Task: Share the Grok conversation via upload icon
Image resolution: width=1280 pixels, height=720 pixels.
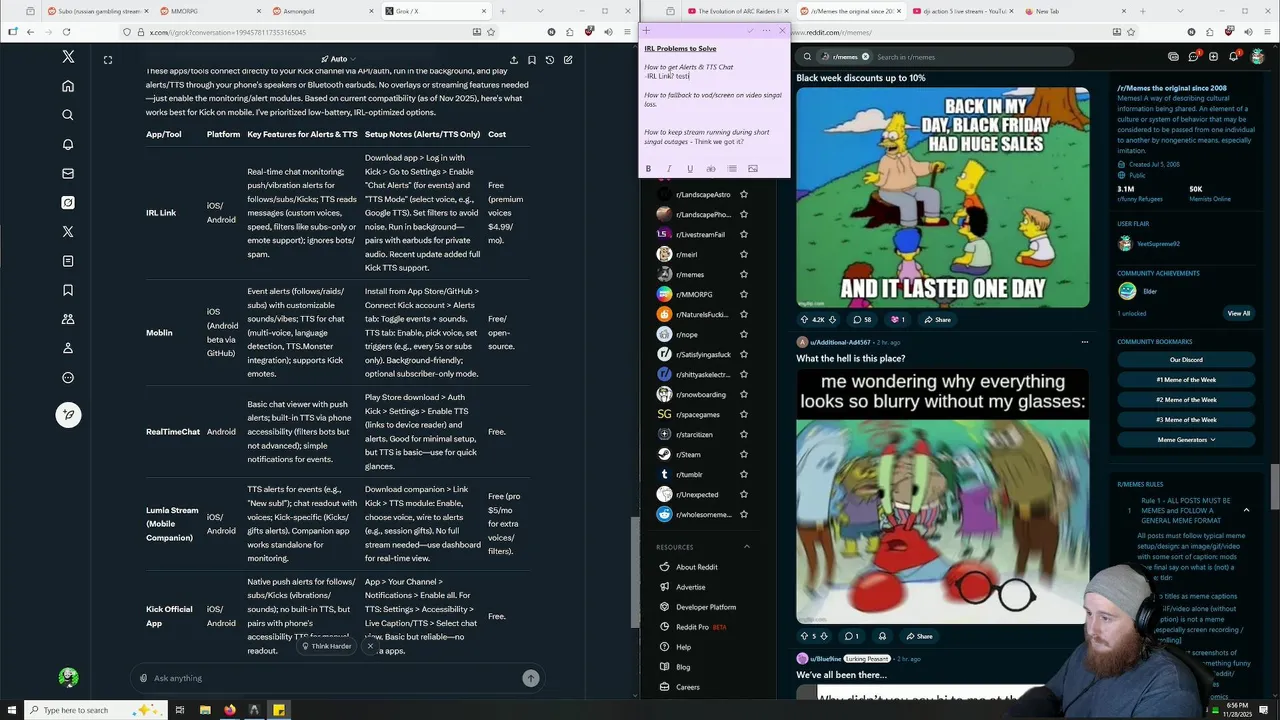Action: 514,60
